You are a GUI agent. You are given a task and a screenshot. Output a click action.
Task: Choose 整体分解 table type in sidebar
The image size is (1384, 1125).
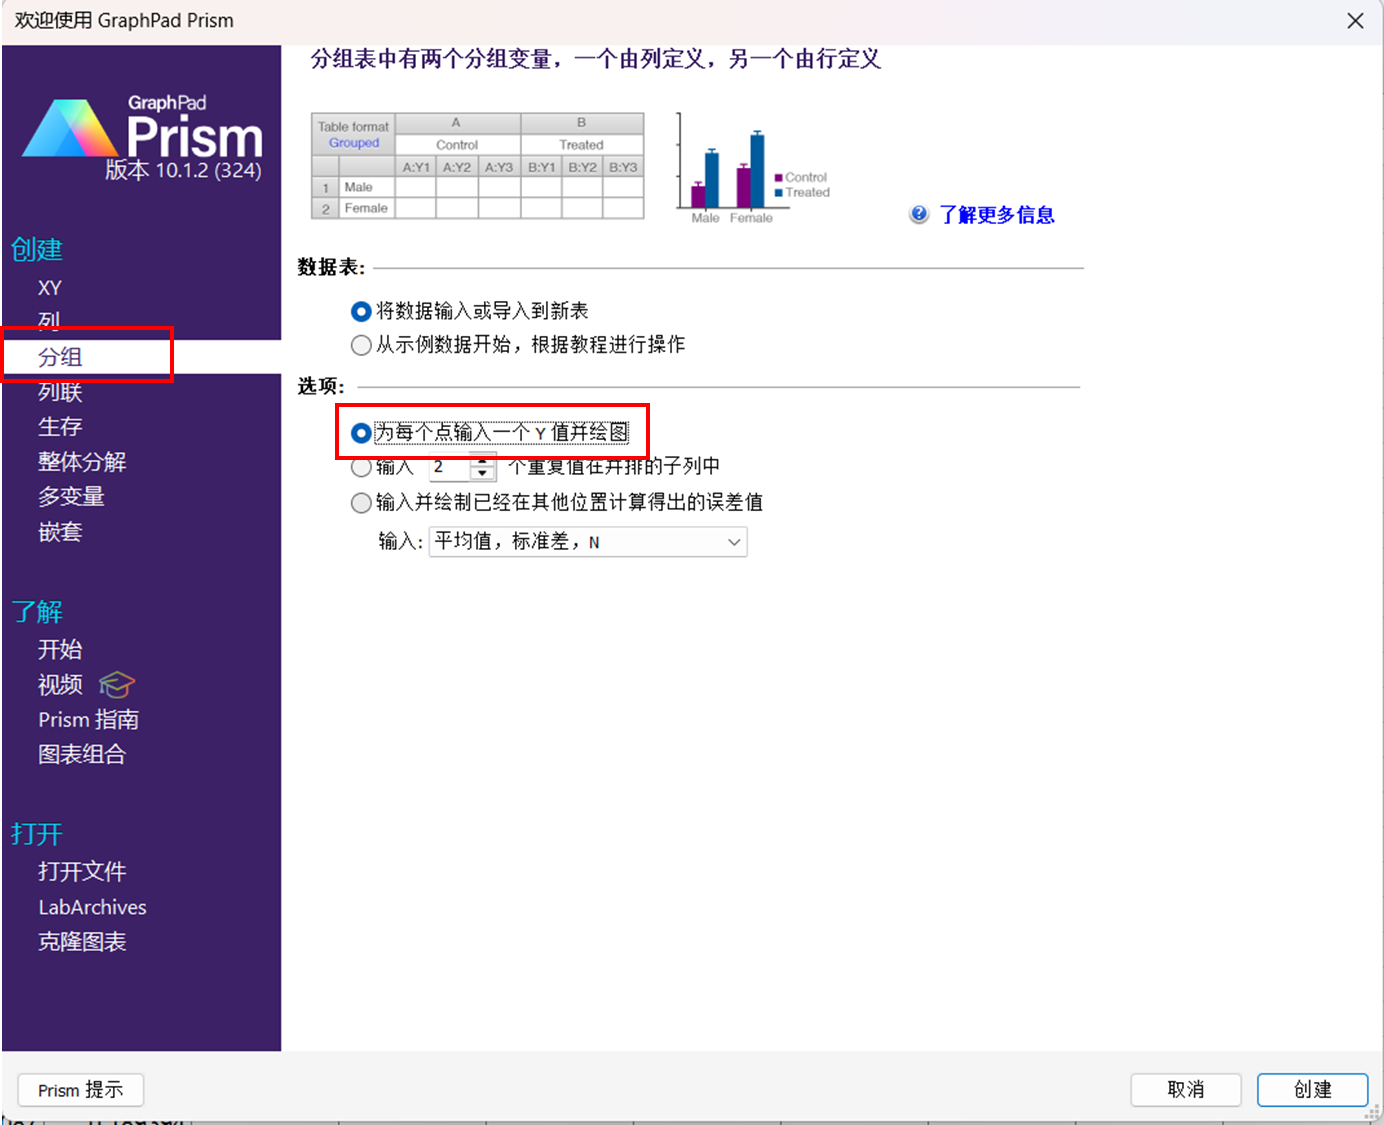(82, 462)
